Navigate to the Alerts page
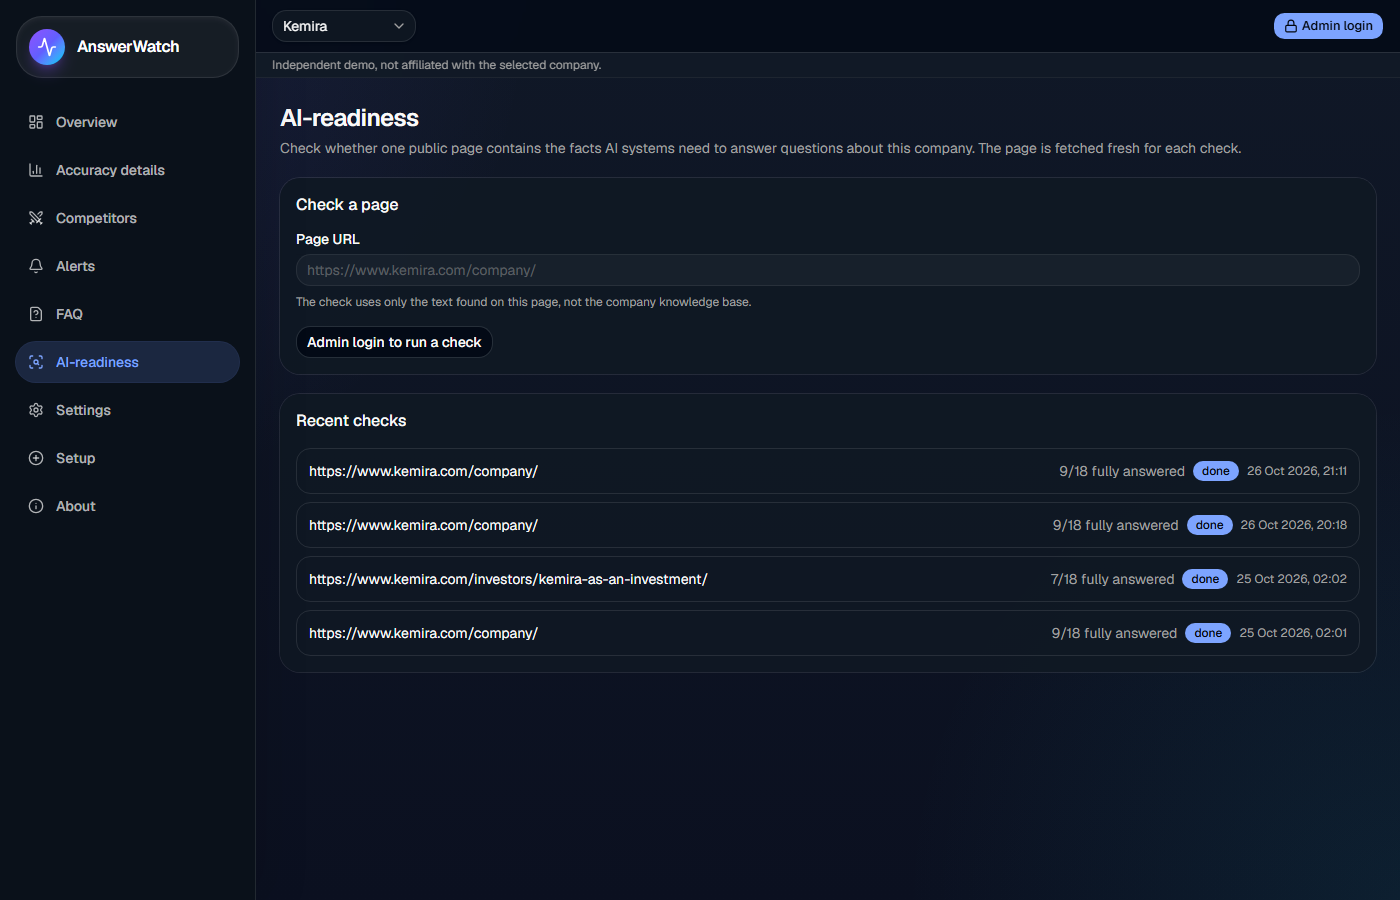 click(x=127, y=266)
